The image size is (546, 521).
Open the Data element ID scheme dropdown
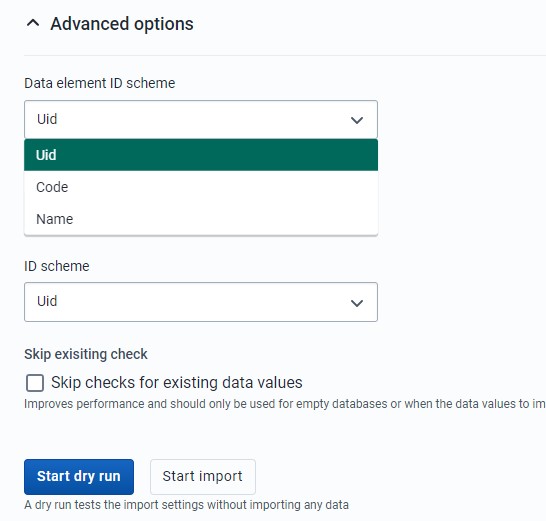pos(201,119)
